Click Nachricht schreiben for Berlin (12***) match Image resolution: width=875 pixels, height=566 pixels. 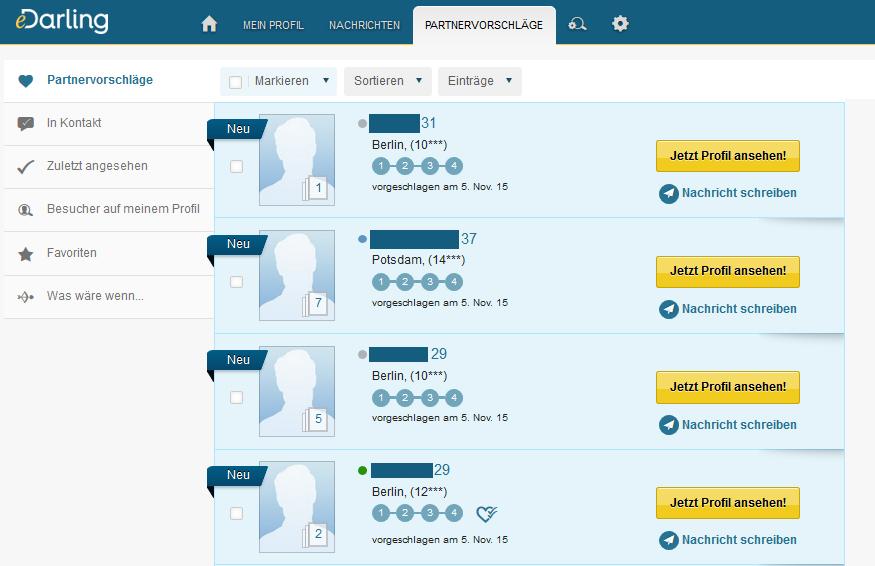coord(739,540)
